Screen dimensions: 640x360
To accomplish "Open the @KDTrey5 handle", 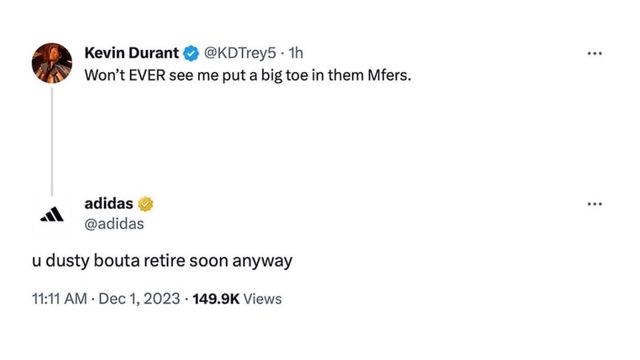I will pyautogui.click(x=240, y=53).
